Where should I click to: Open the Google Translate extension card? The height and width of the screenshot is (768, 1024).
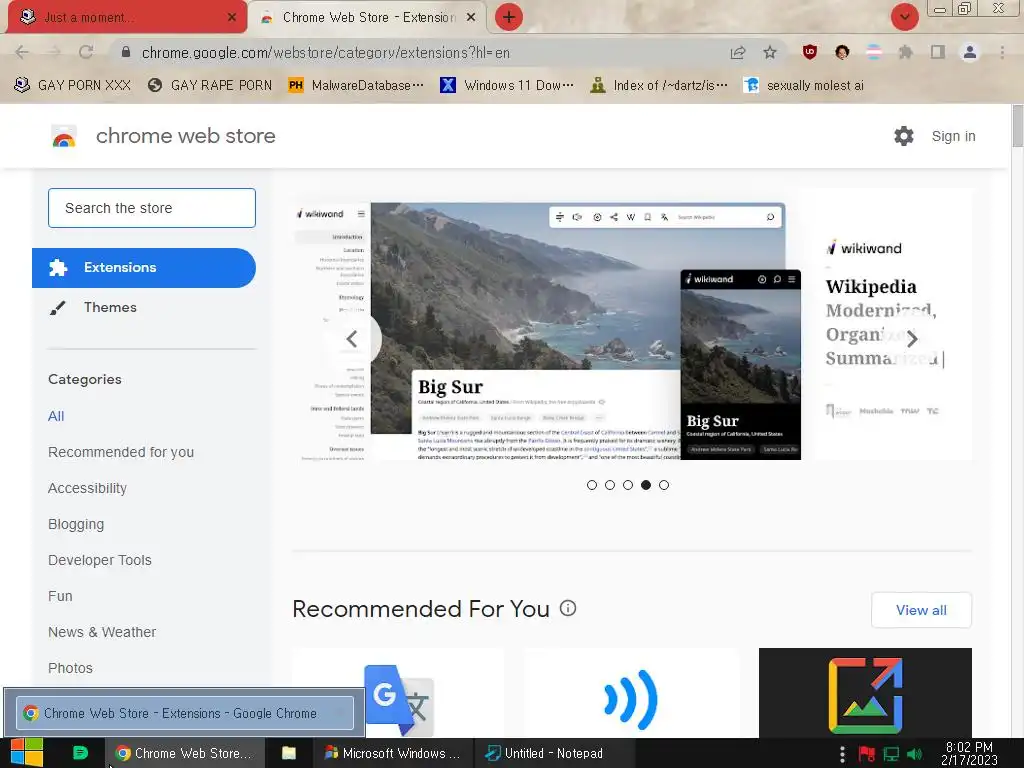pyautogui.click(x=398, y=693)
